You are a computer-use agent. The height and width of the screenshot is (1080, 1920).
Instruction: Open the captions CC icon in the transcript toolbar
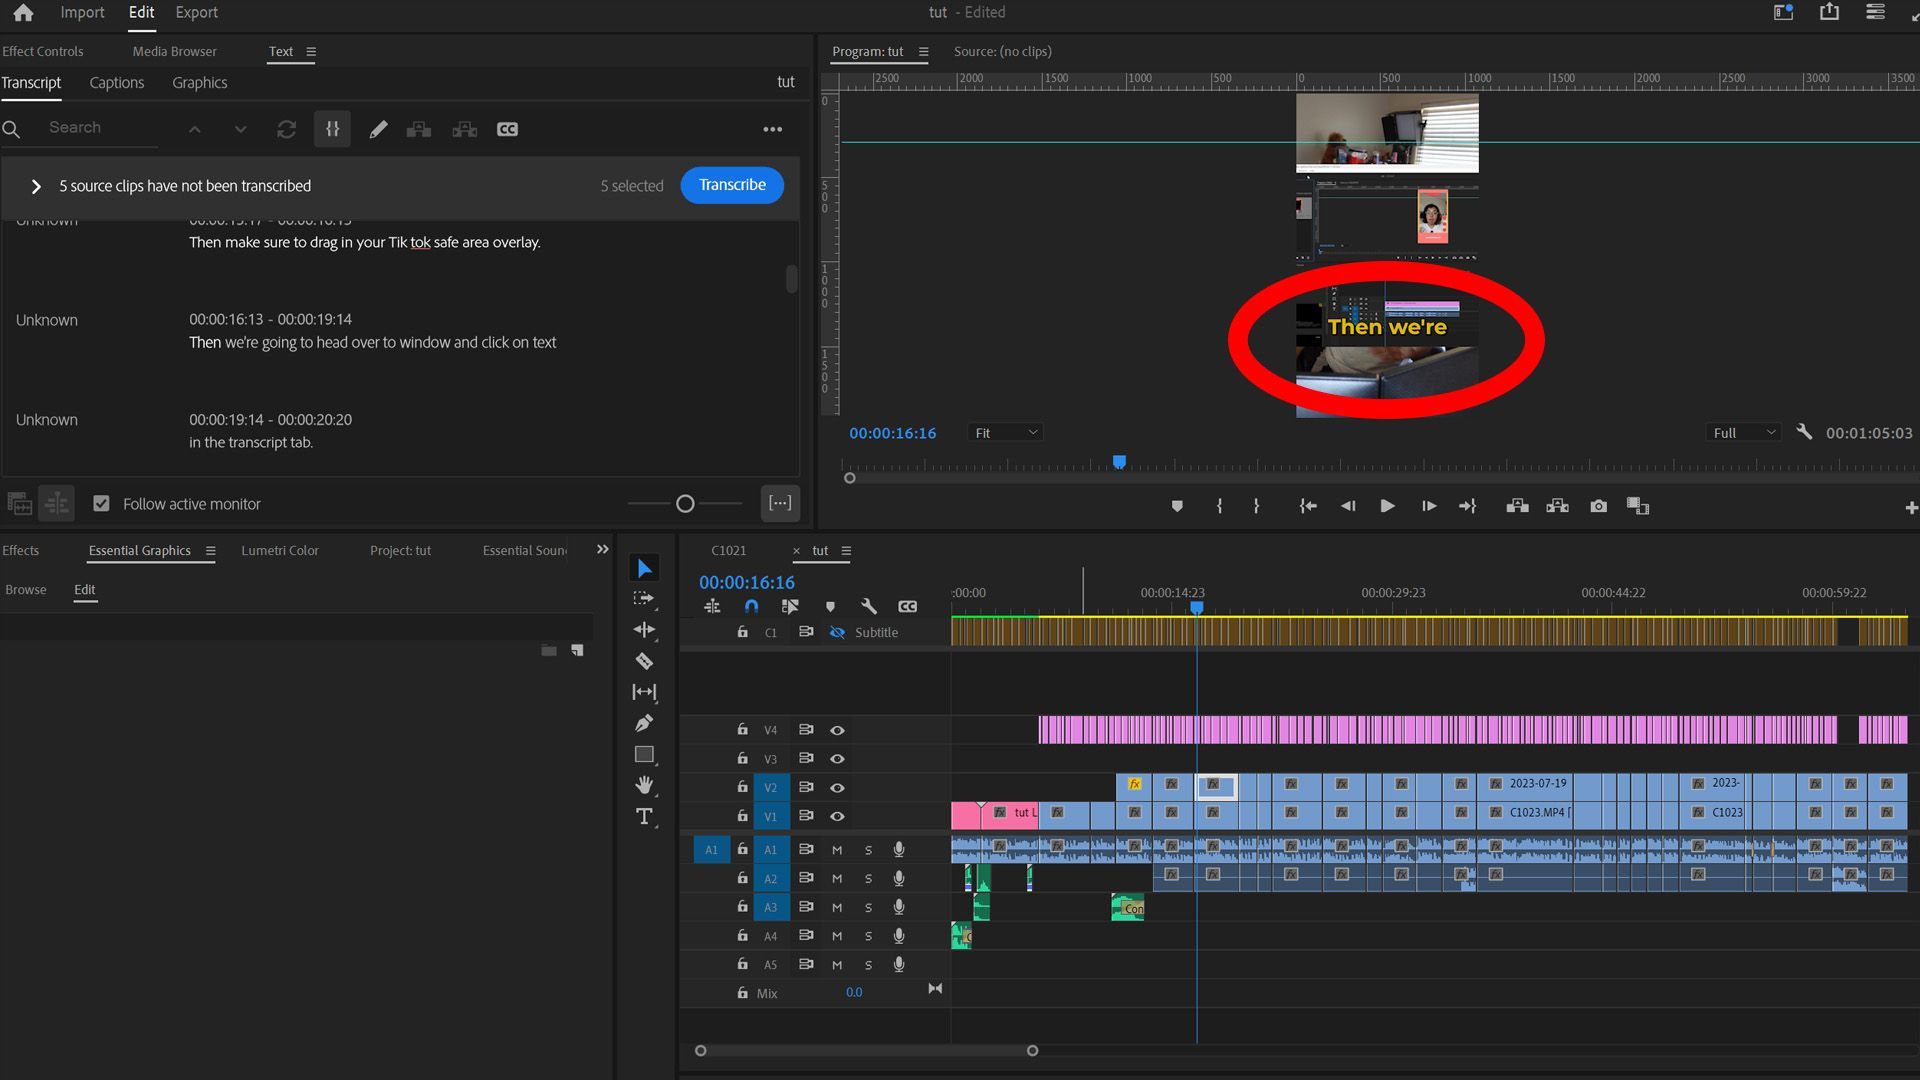click(x=507, y=129)
